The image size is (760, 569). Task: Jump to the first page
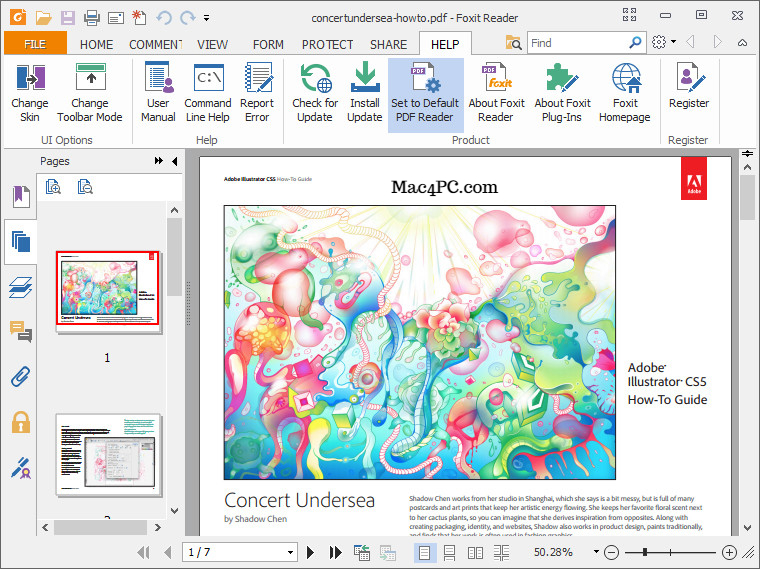[143, 552]
